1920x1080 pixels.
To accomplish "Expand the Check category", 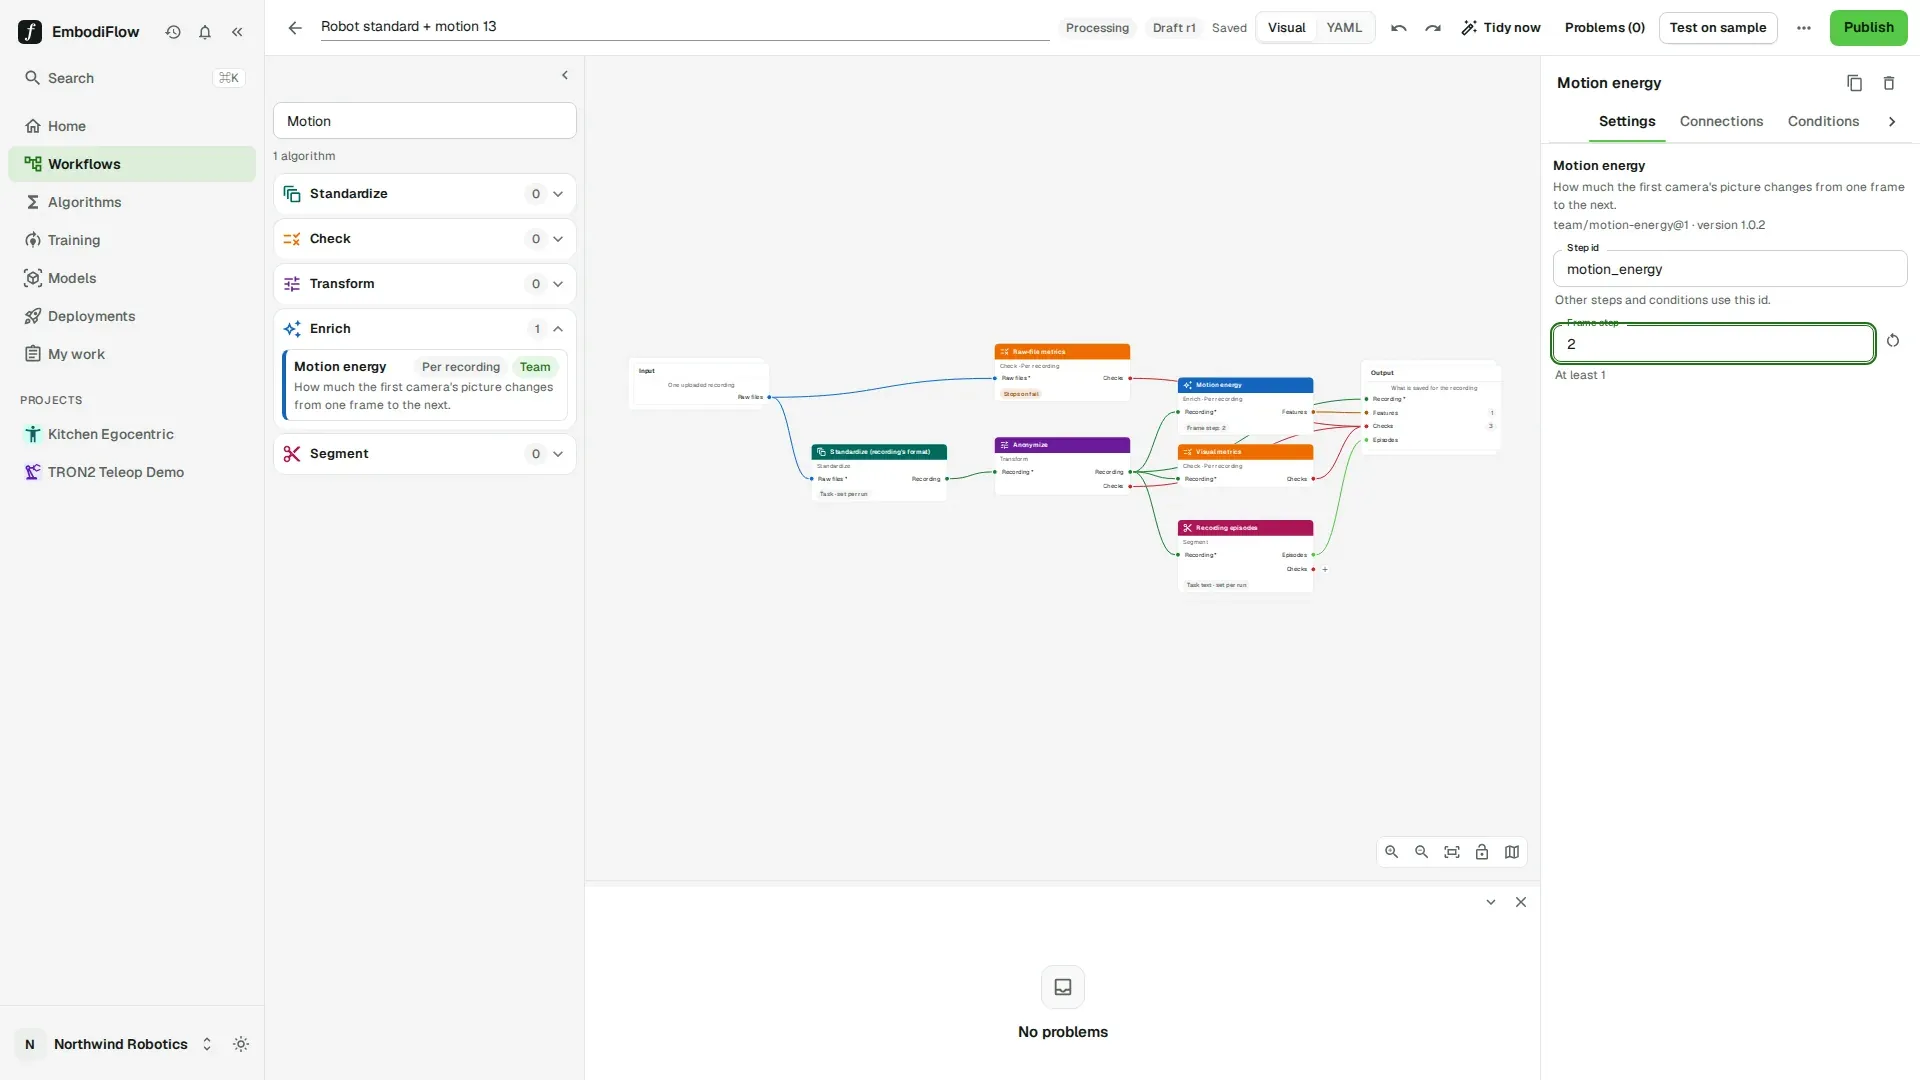I will tap(425, 239).
